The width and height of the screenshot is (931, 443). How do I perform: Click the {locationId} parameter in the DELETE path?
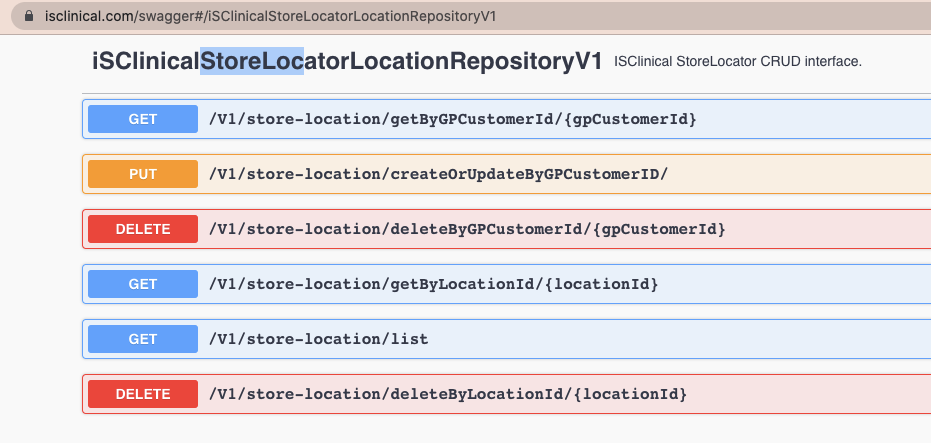(x=631, y=394)
